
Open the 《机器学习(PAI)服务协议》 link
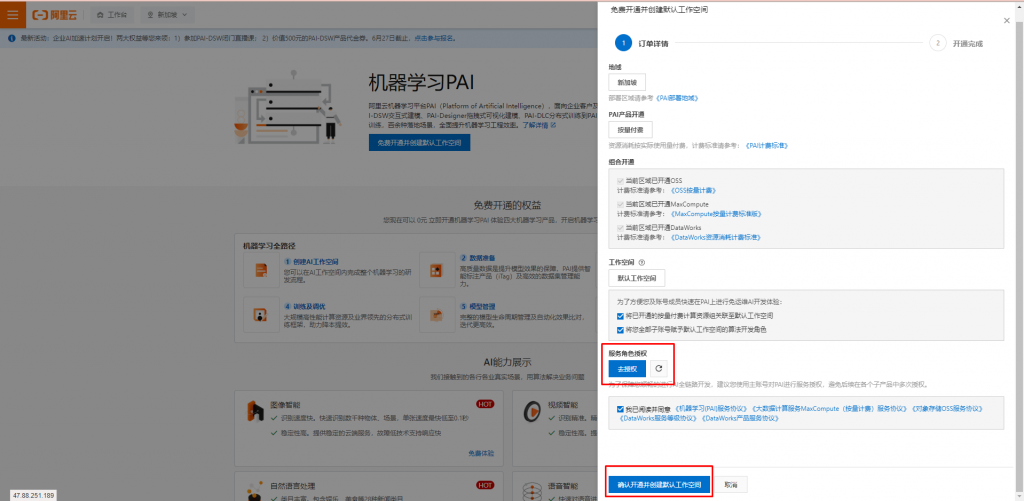(711, 409)
